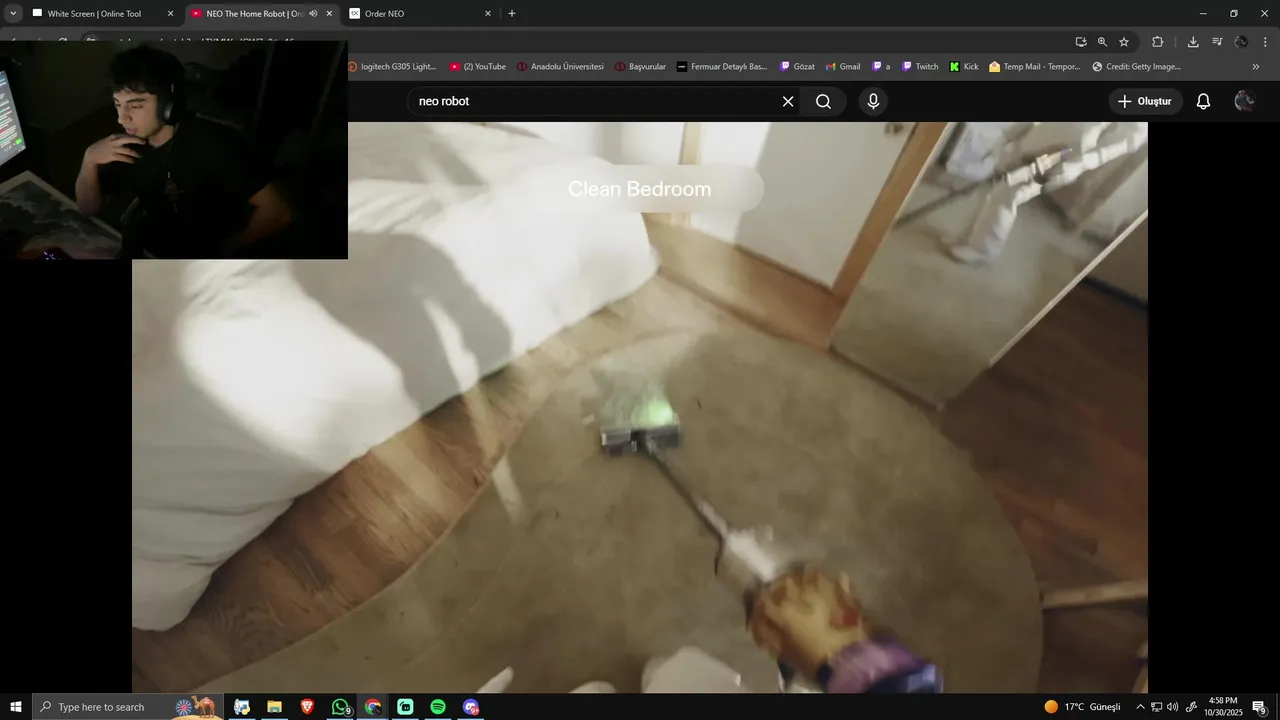The height and width of the screenshot is (720, 1280).
Task: Click the webcam overlay of the streamer
Action: click(x=174, y=150)
